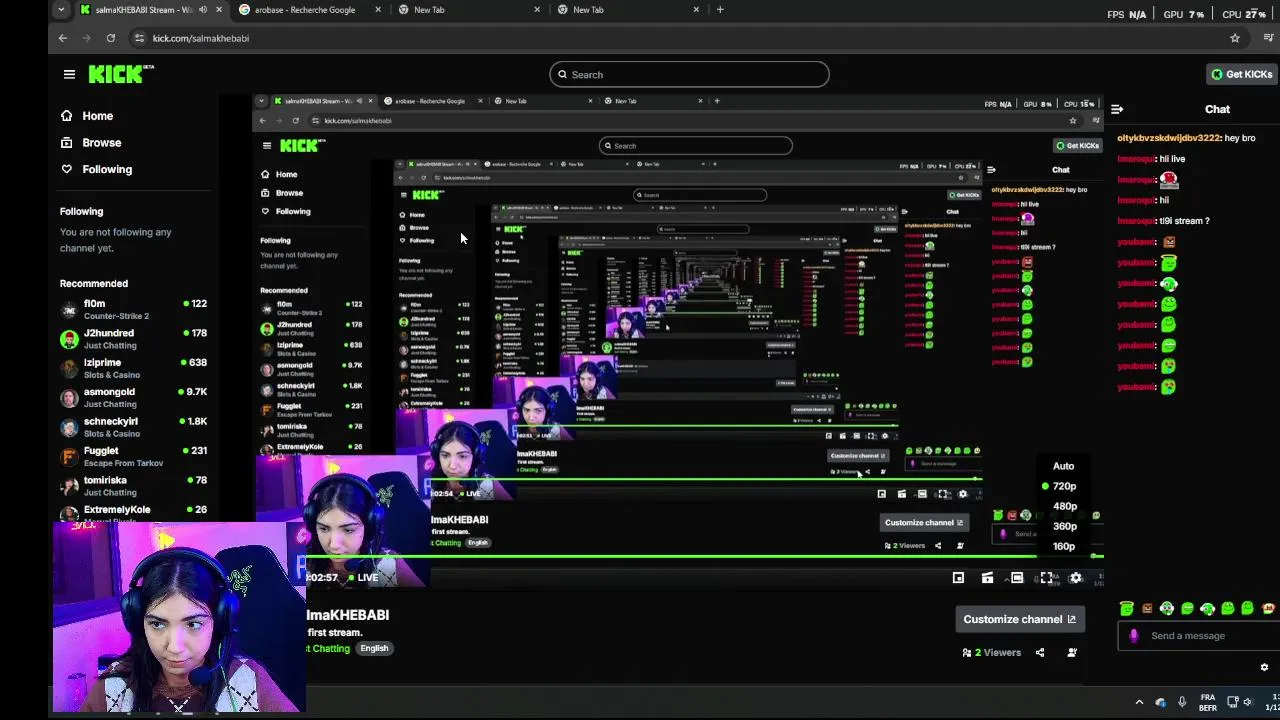This screenshot has height=720, width=1280.
Task: Click the Send a message box
Action: [1200, 636]
